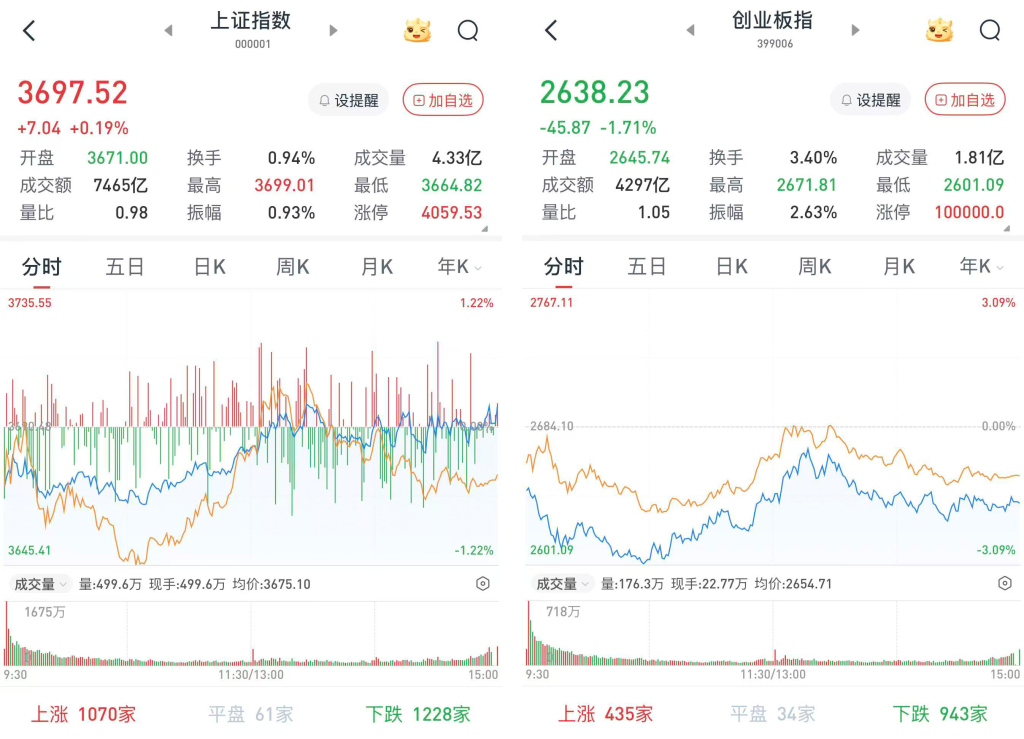The image size is (1024, 739).
Task: Open search in 上证指数 panel
Action: tap(468, 30)
